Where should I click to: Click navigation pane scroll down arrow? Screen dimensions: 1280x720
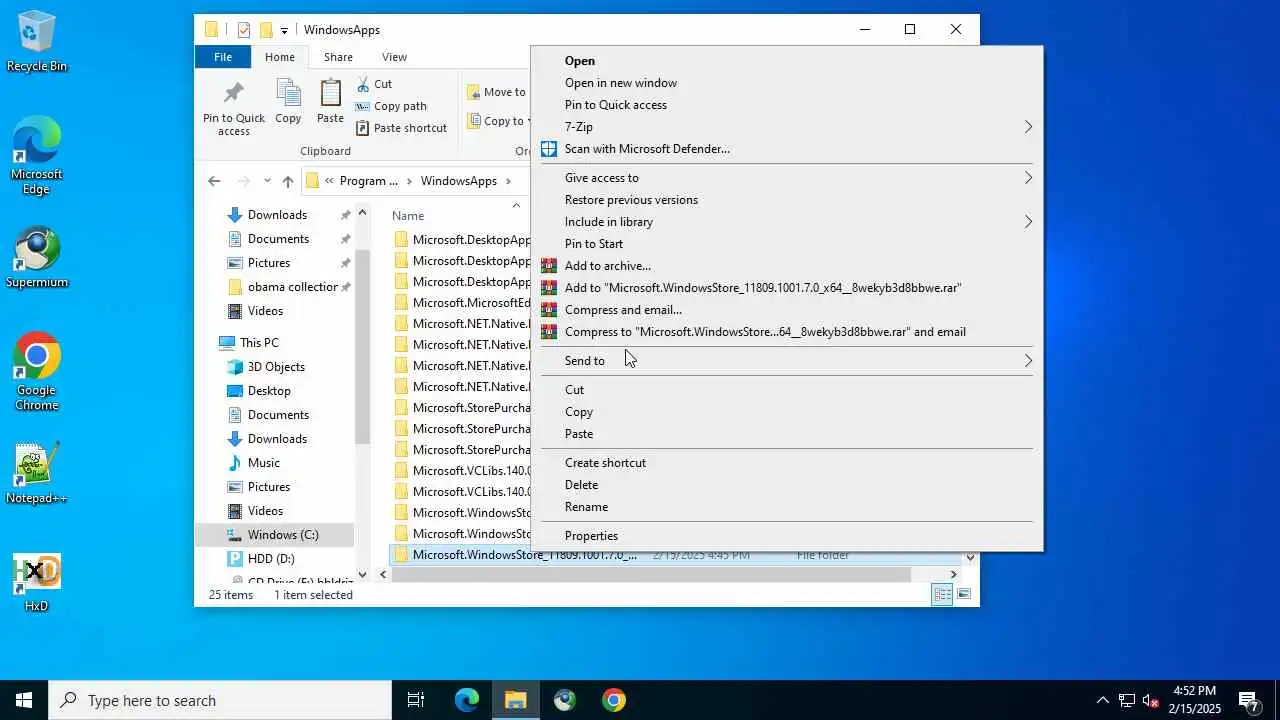pyautogui.click(x=362, y=575)
